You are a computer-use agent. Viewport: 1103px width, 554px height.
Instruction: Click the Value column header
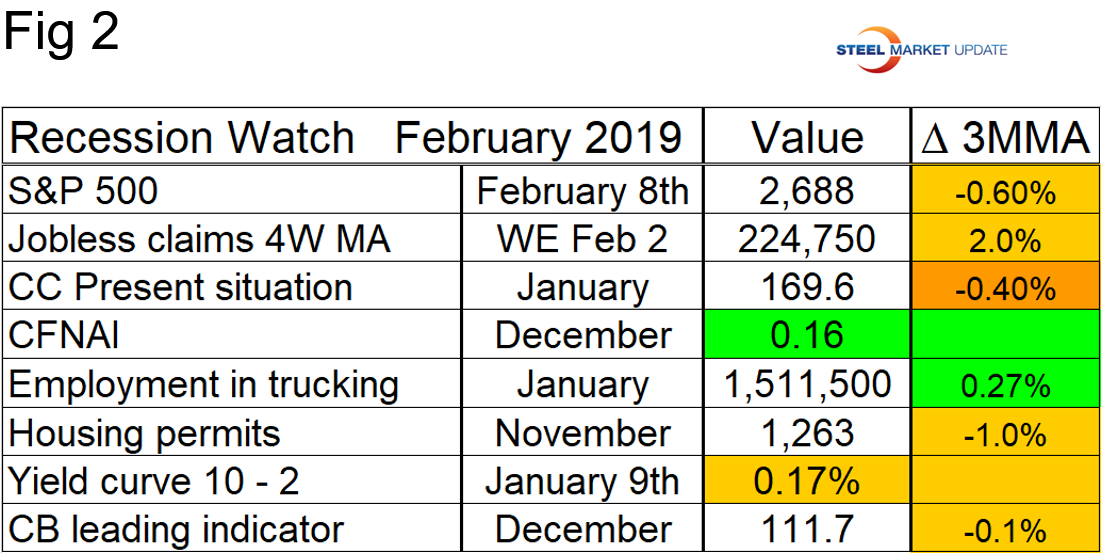tap(808, 138)
